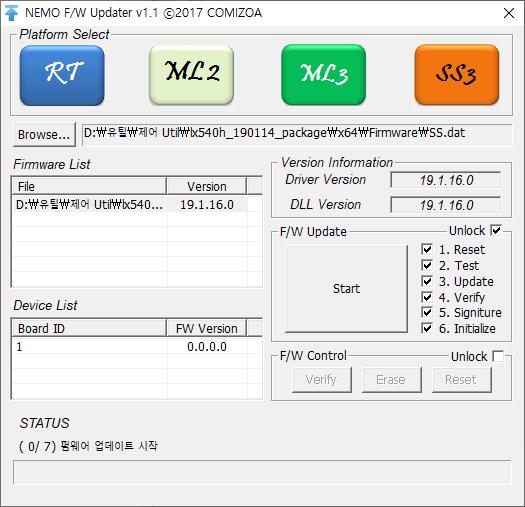This screenshot has height=507, width=525.
Task: Disable the 5. Signiture step
Action: [x=427, y=312]
